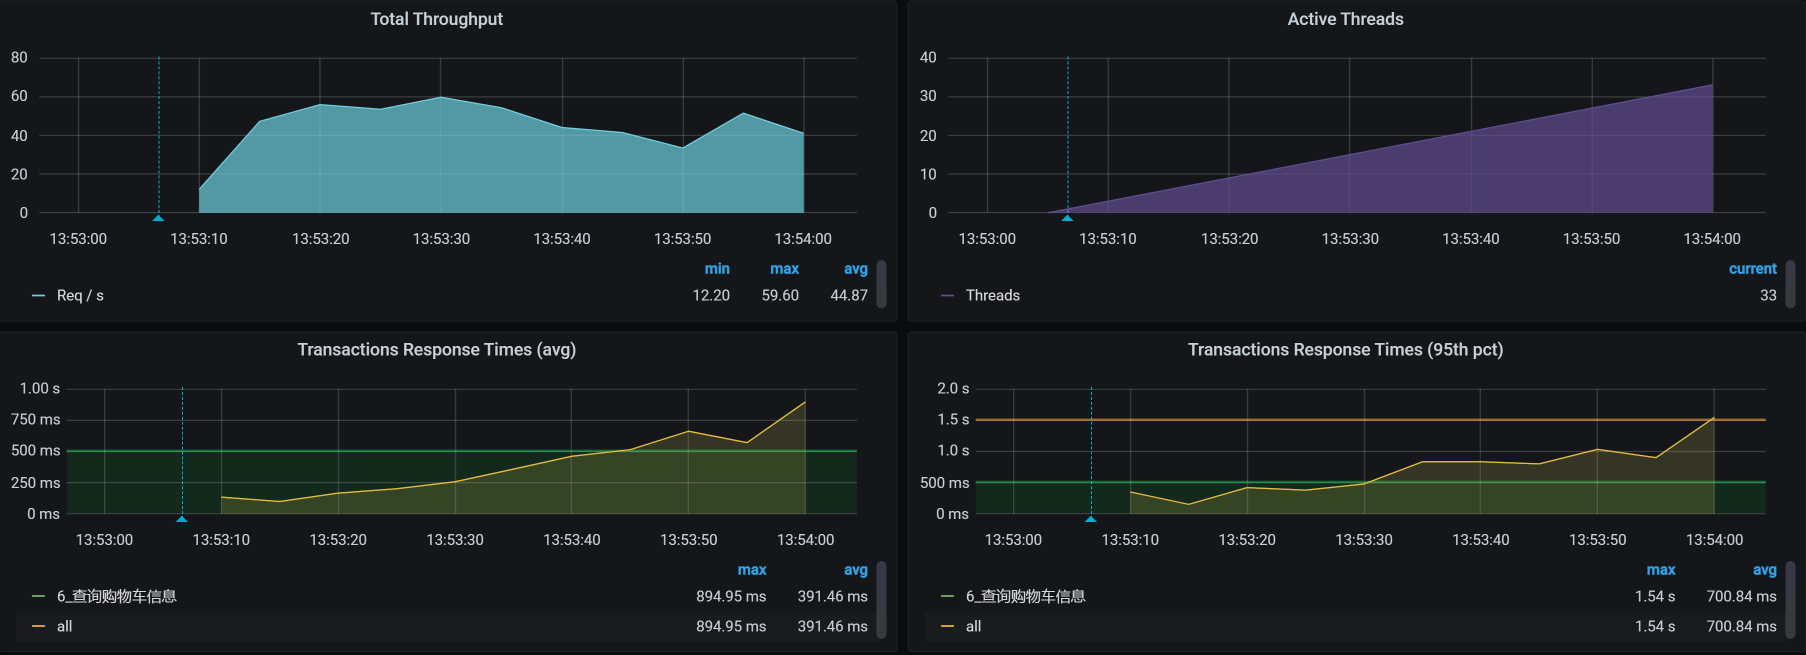This screenshot has width=1806, height=655.
Task: Toggle the 'Req / s' legend series
Action: (80, 296)
